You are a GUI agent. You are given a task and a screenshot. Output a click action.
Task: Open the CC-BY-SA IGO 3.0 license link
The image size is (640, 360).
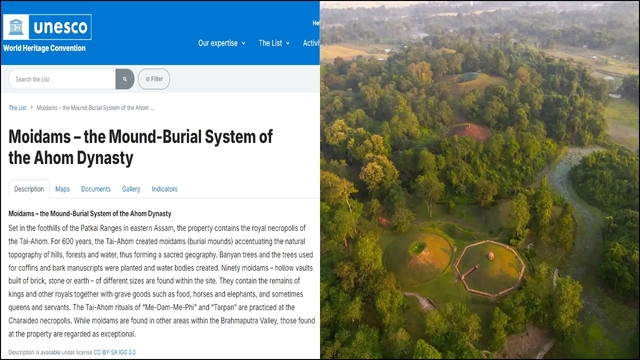coord(115,352)
